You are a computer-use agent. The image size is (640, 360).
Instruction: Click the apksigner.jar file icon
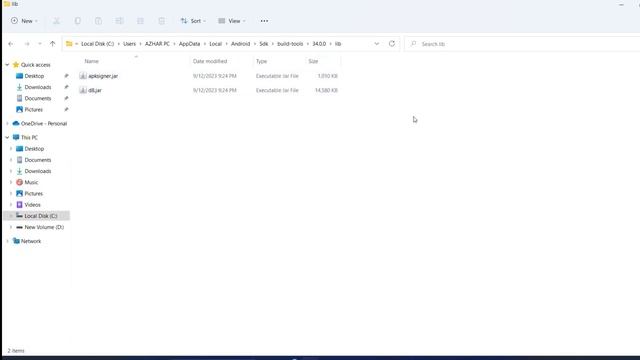coord(83,76)
